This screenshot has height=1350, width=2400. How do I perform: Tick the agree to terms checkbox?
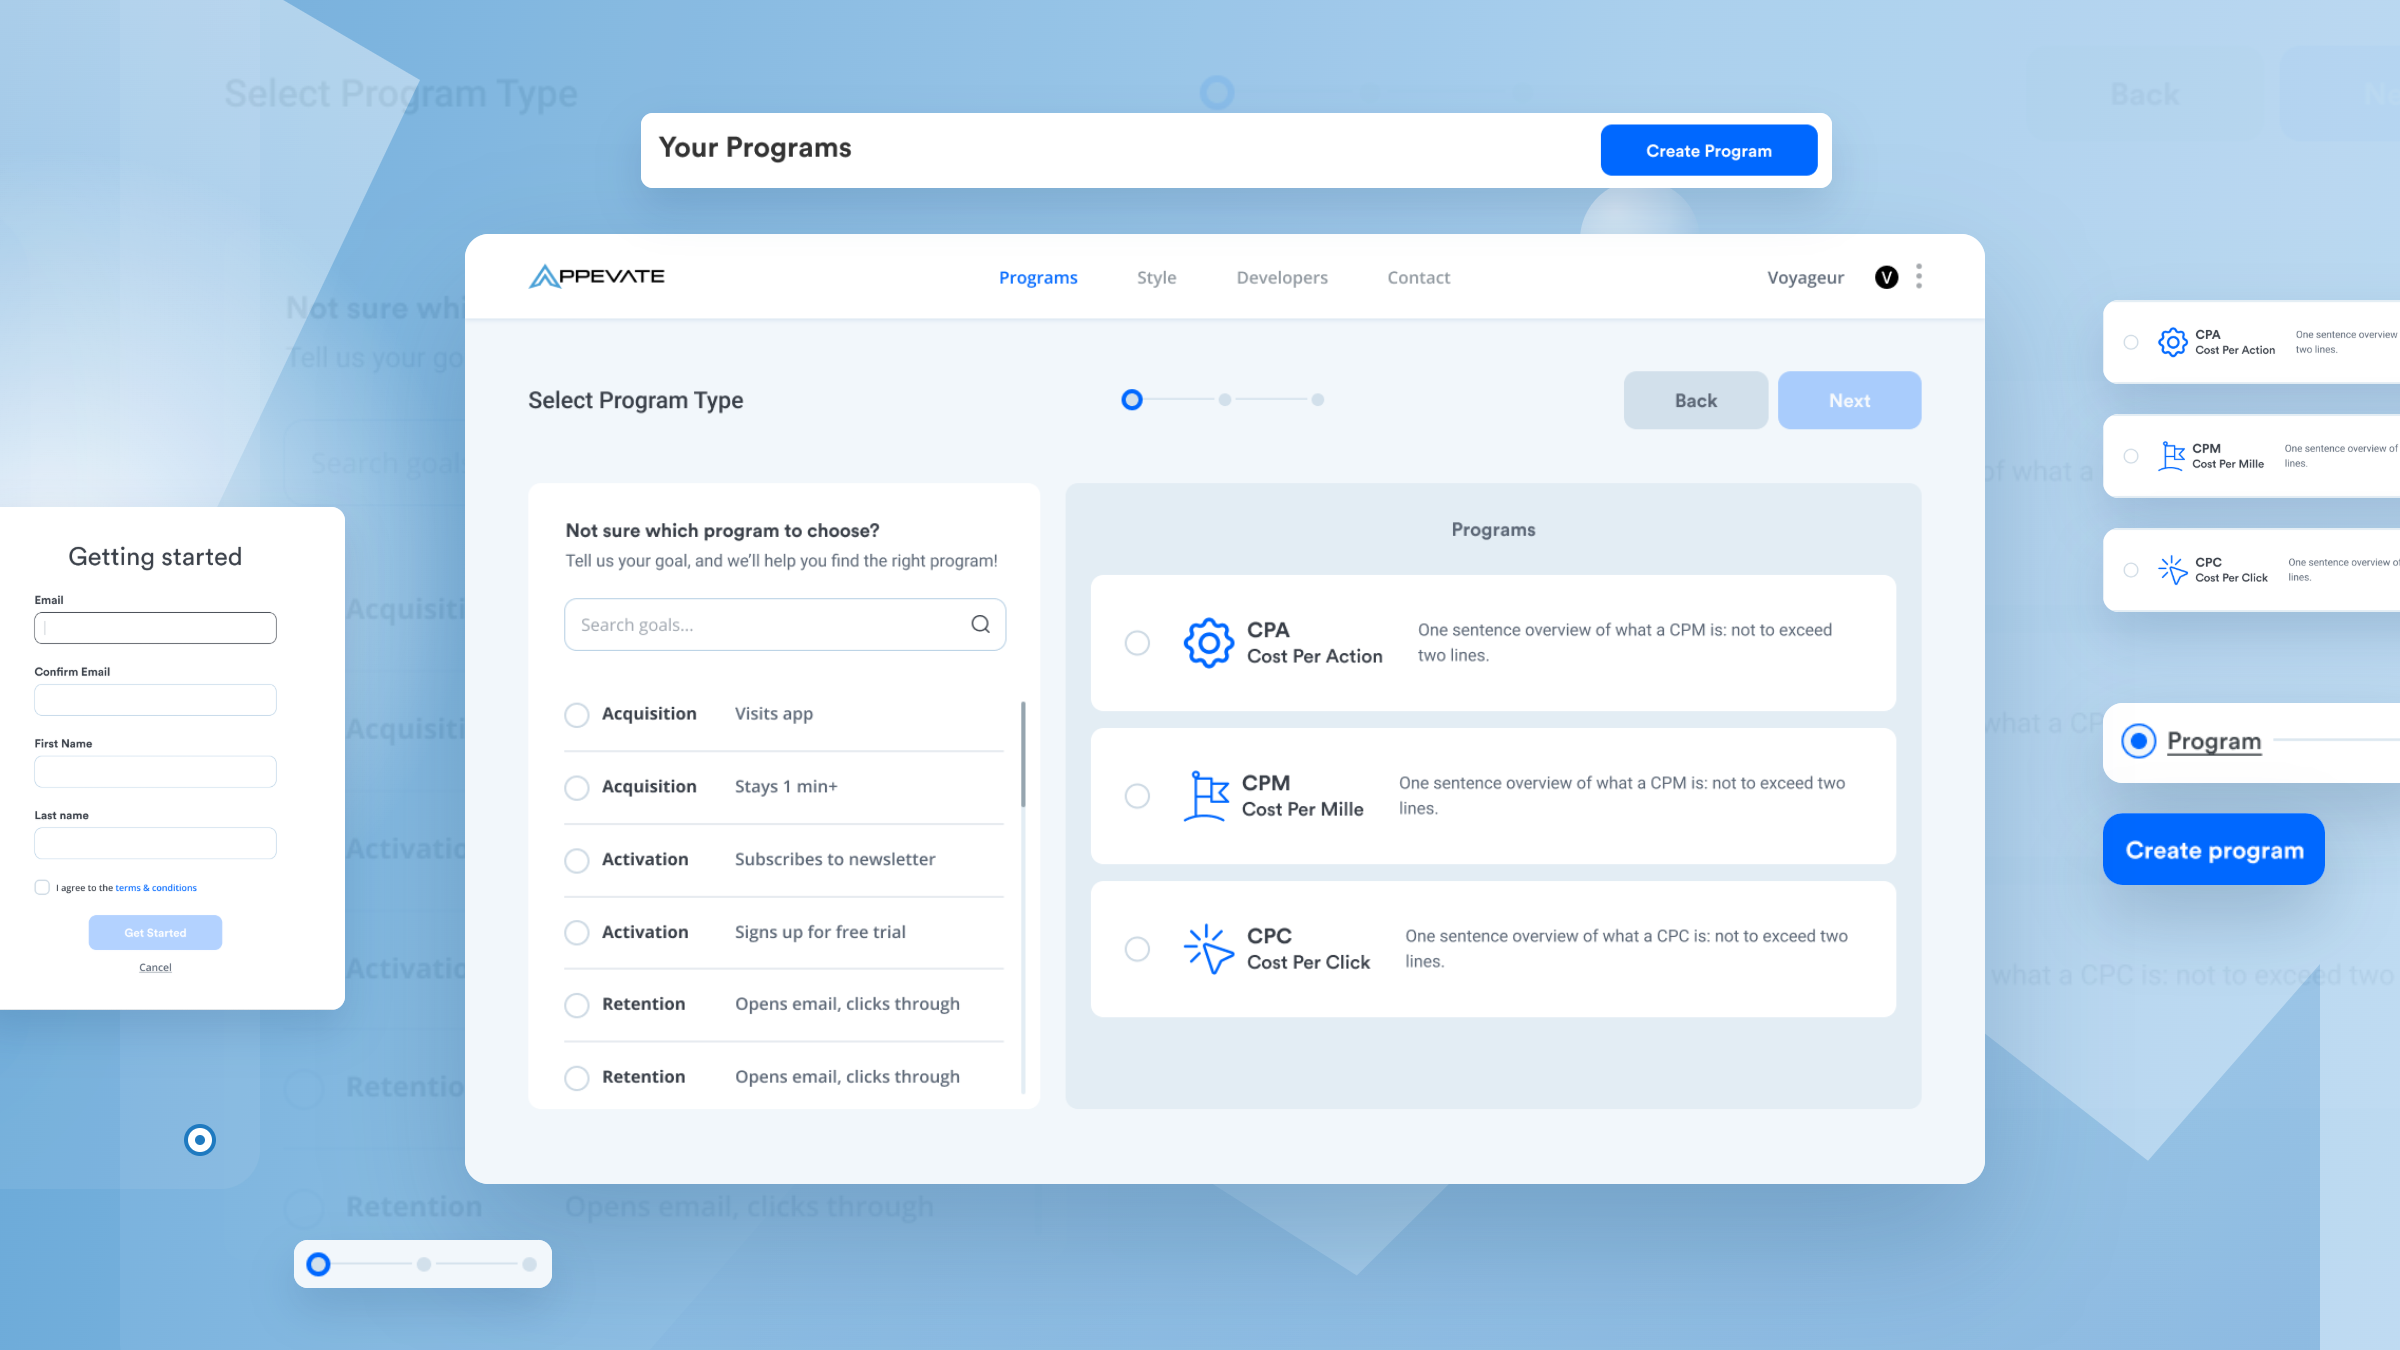coord(42,887)
